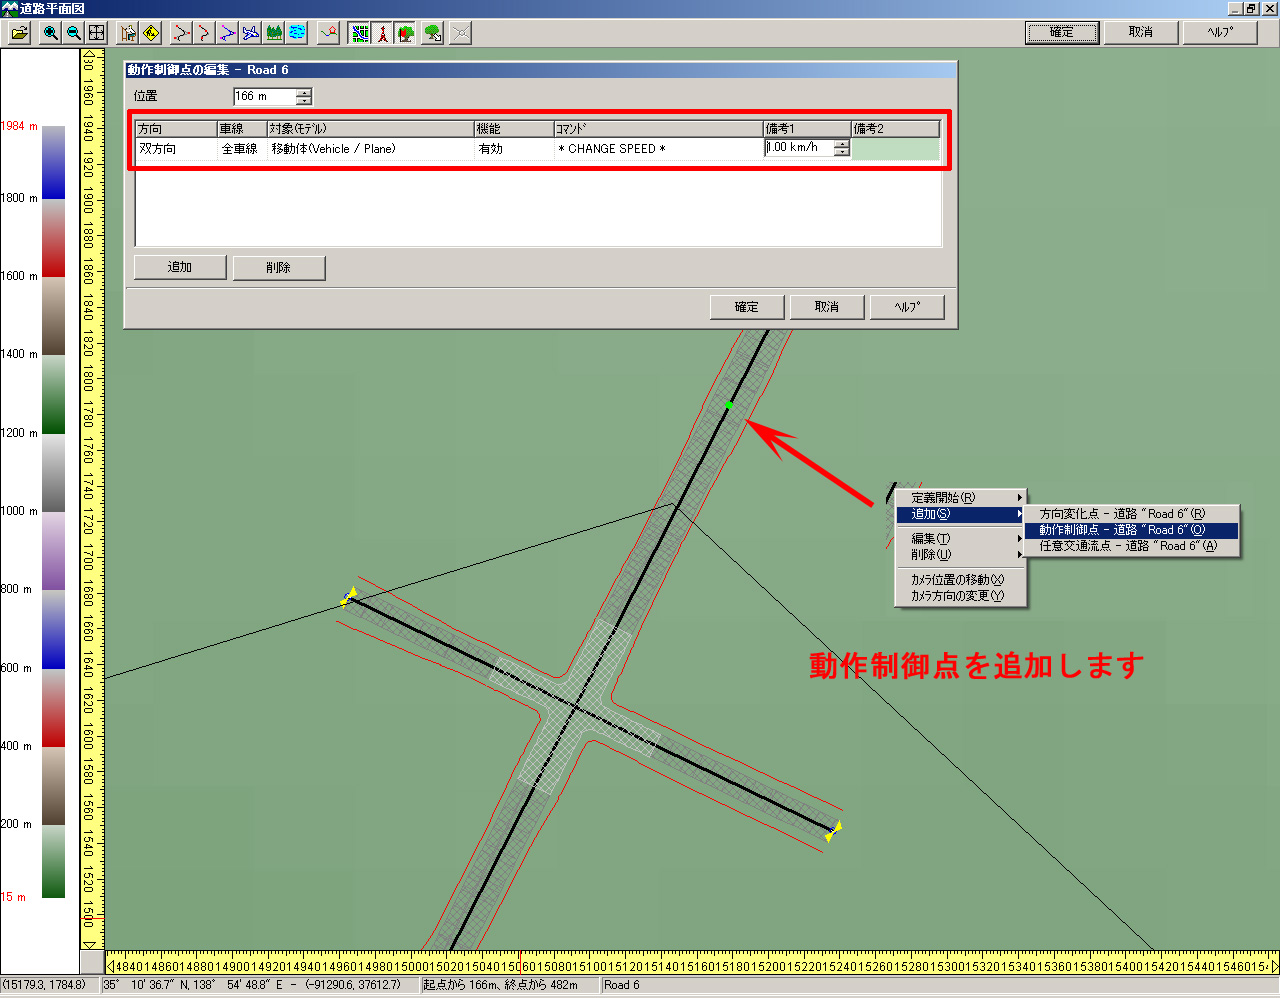Click the 位置 field showing 166 m
The width and height of the screenshot is (1280, 998).
pyautogui.click(x=264, y=96)
